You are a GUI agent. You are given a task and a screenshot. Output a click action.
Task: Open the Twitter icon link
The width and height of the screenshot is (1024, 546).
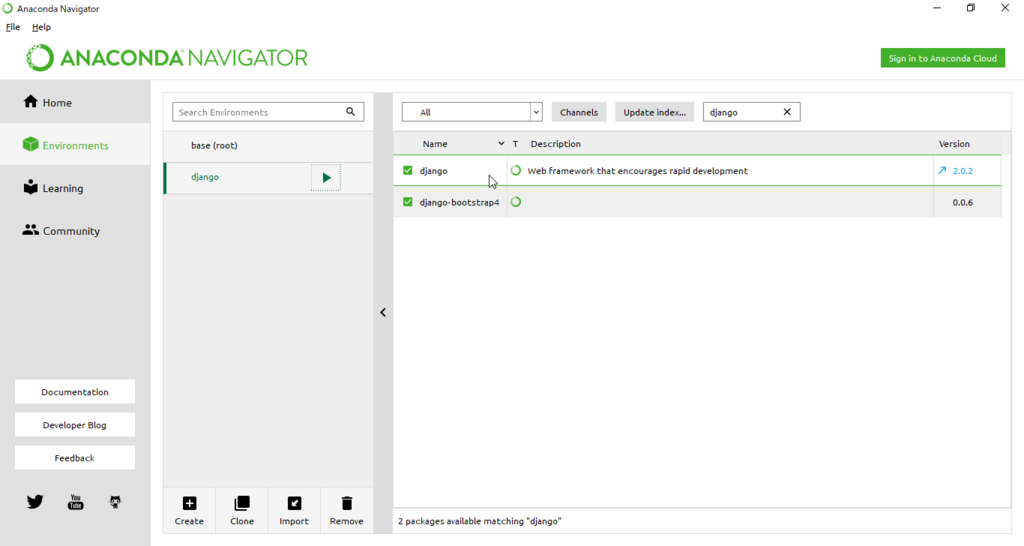[35, 502]
